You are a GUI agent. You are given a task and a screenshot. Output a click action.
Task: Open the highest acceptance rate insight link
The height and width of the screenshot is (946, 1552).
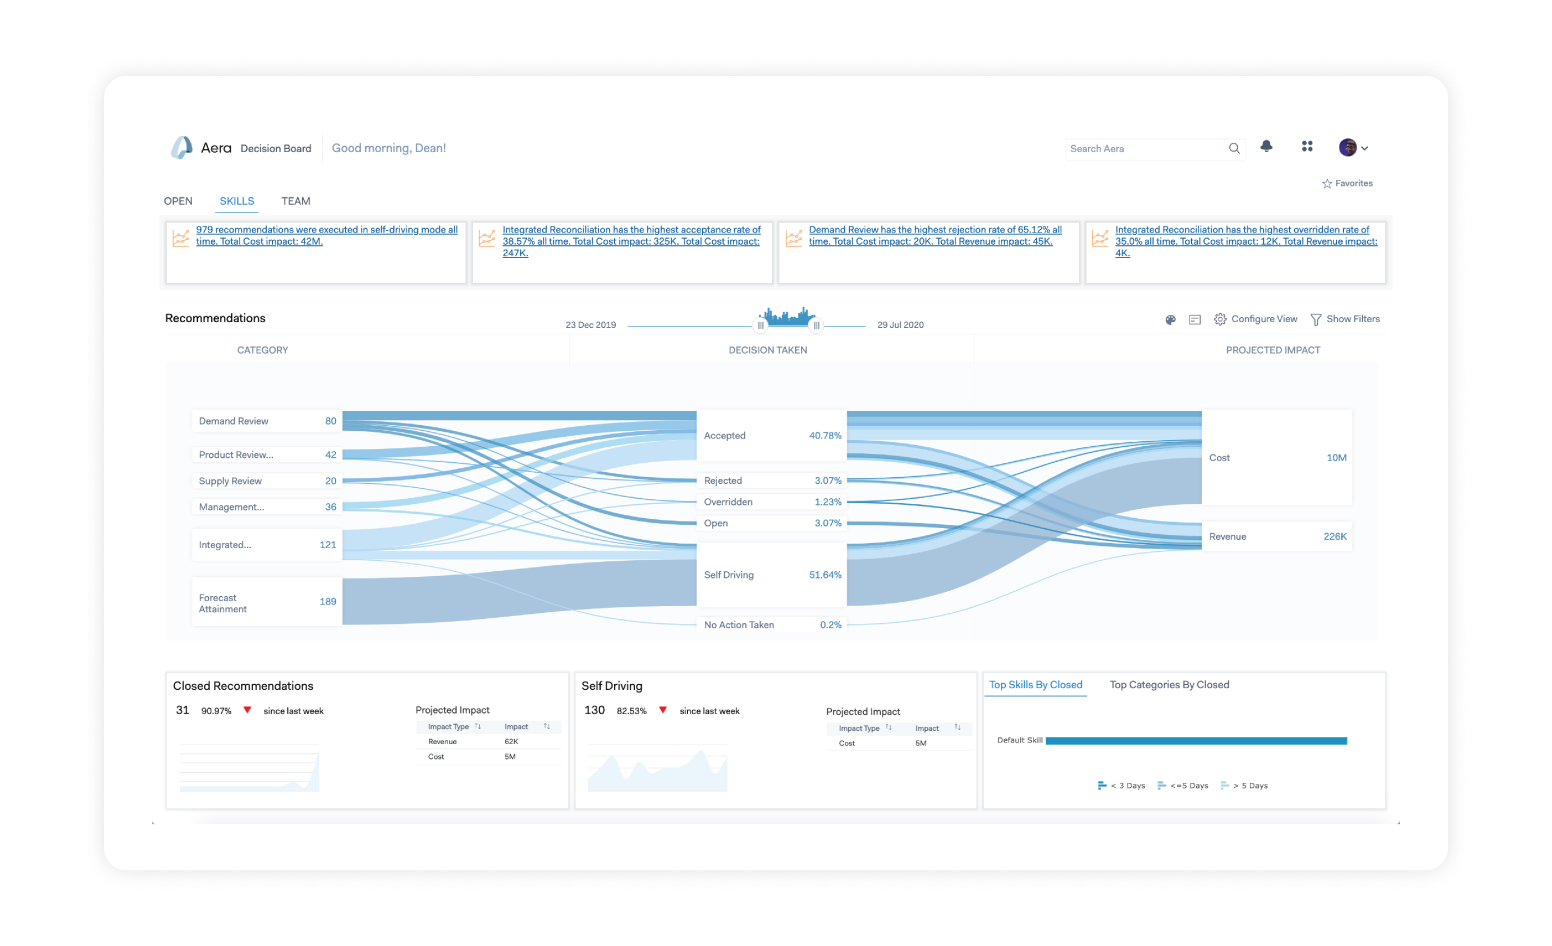632,241
